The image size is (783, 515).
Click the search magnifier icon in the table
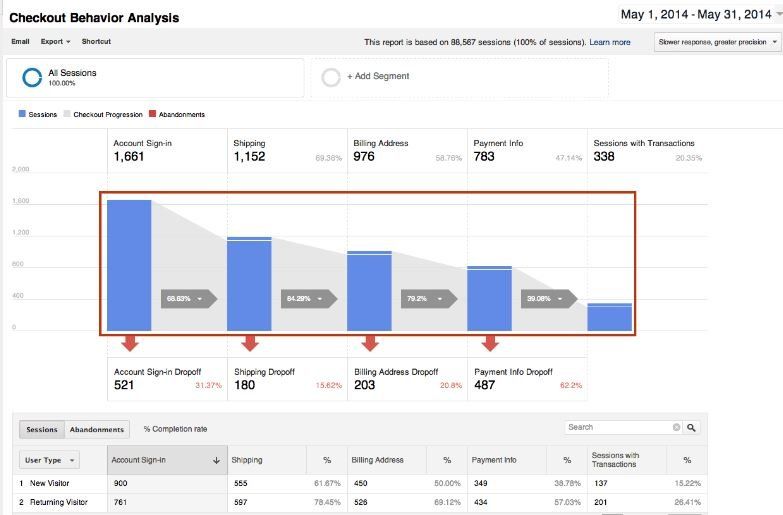[x=691, y=428]
